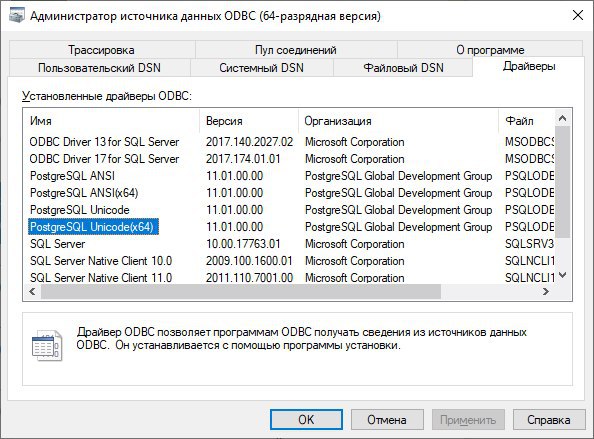Sort by the Имя column header
This screenshot has width=594, height=439.
coord(111,121)
